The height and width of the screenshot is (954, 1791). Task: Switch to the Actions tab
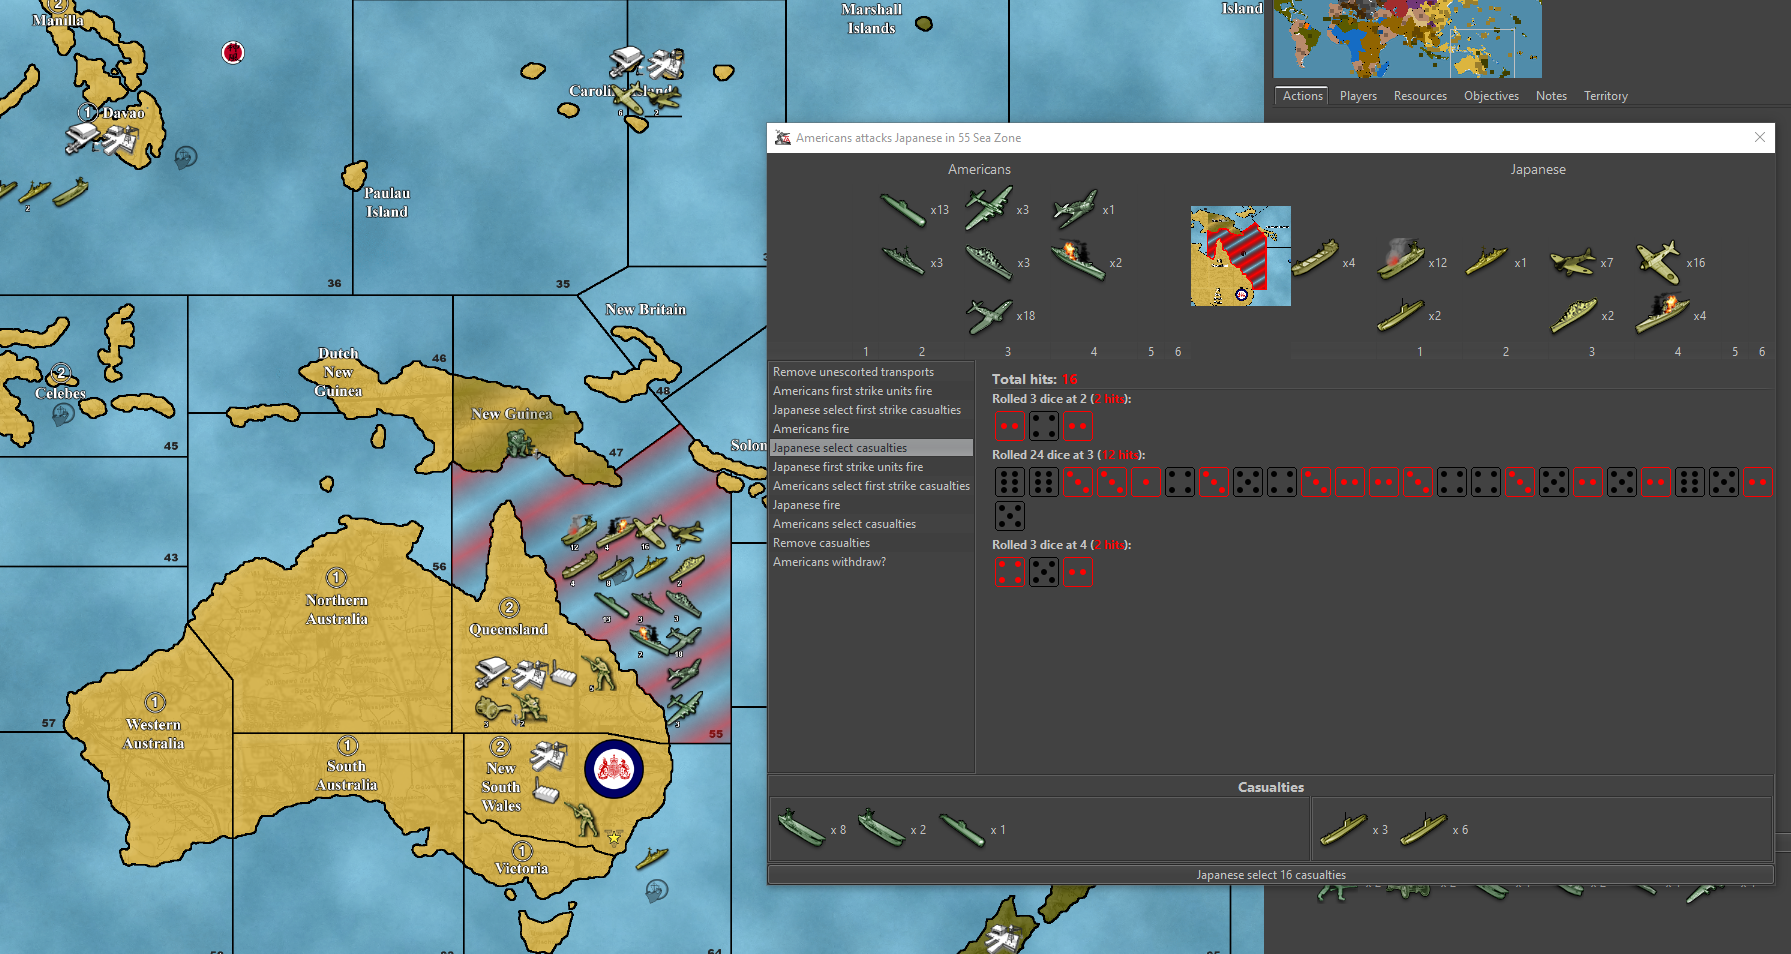(1302, 96)
